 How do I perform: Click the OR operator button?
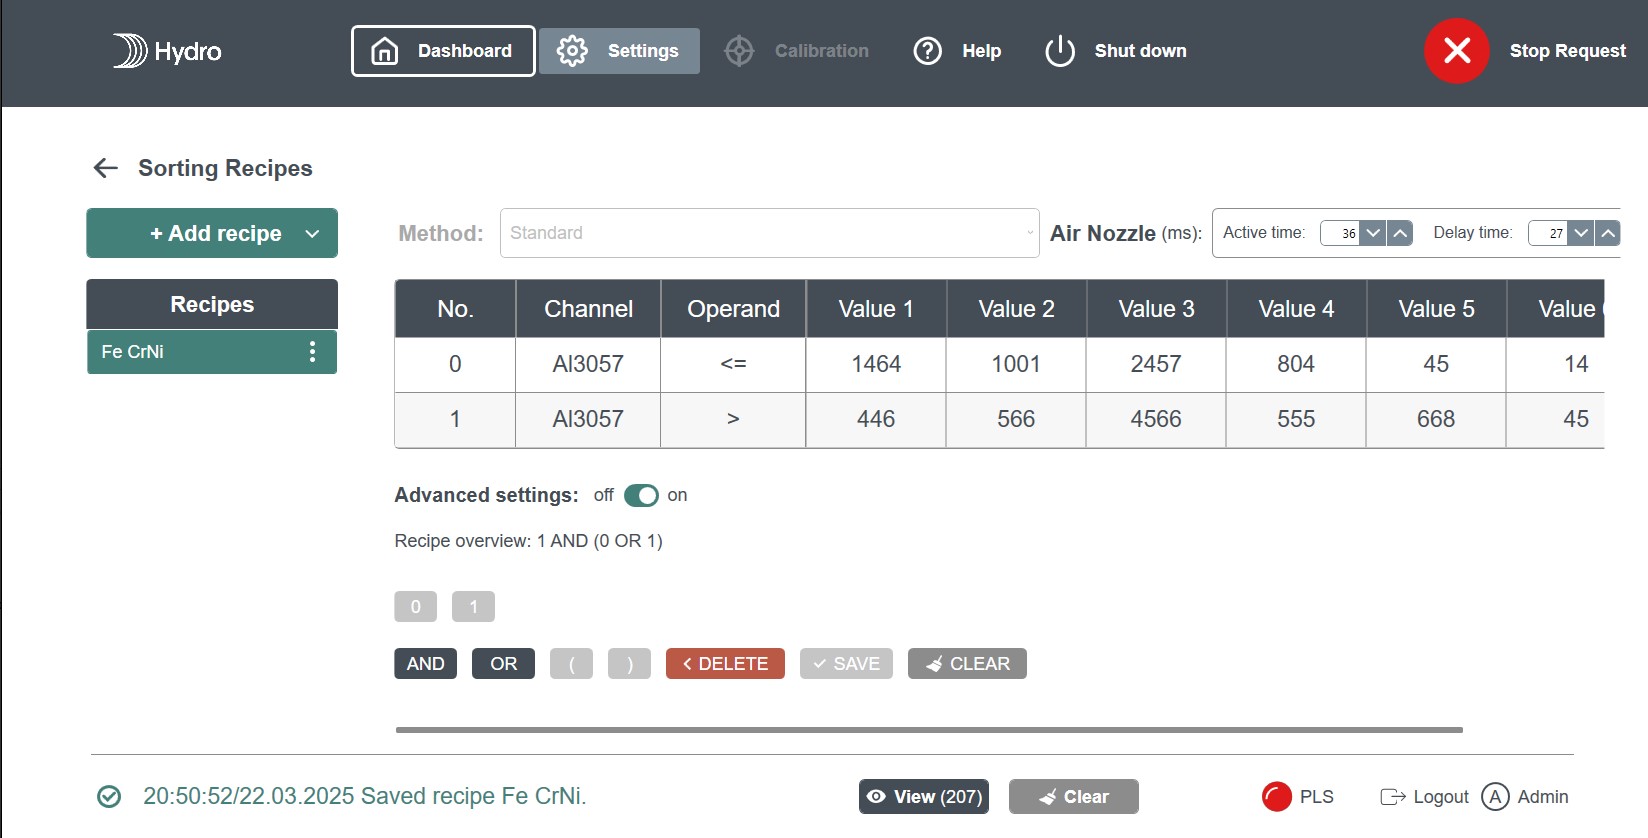click(503, 664)
